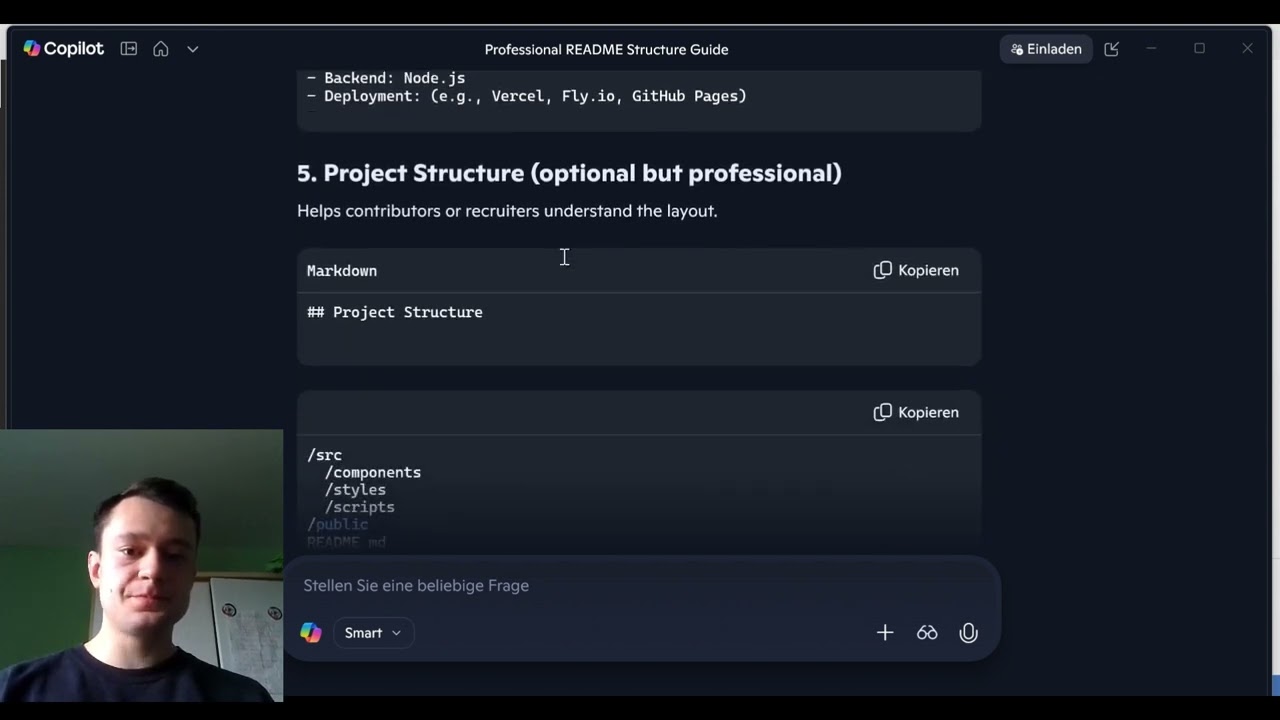Screen dimensions: 1280x720
Task: Click the webcam overlay video thumbnail
Action: 141,566
